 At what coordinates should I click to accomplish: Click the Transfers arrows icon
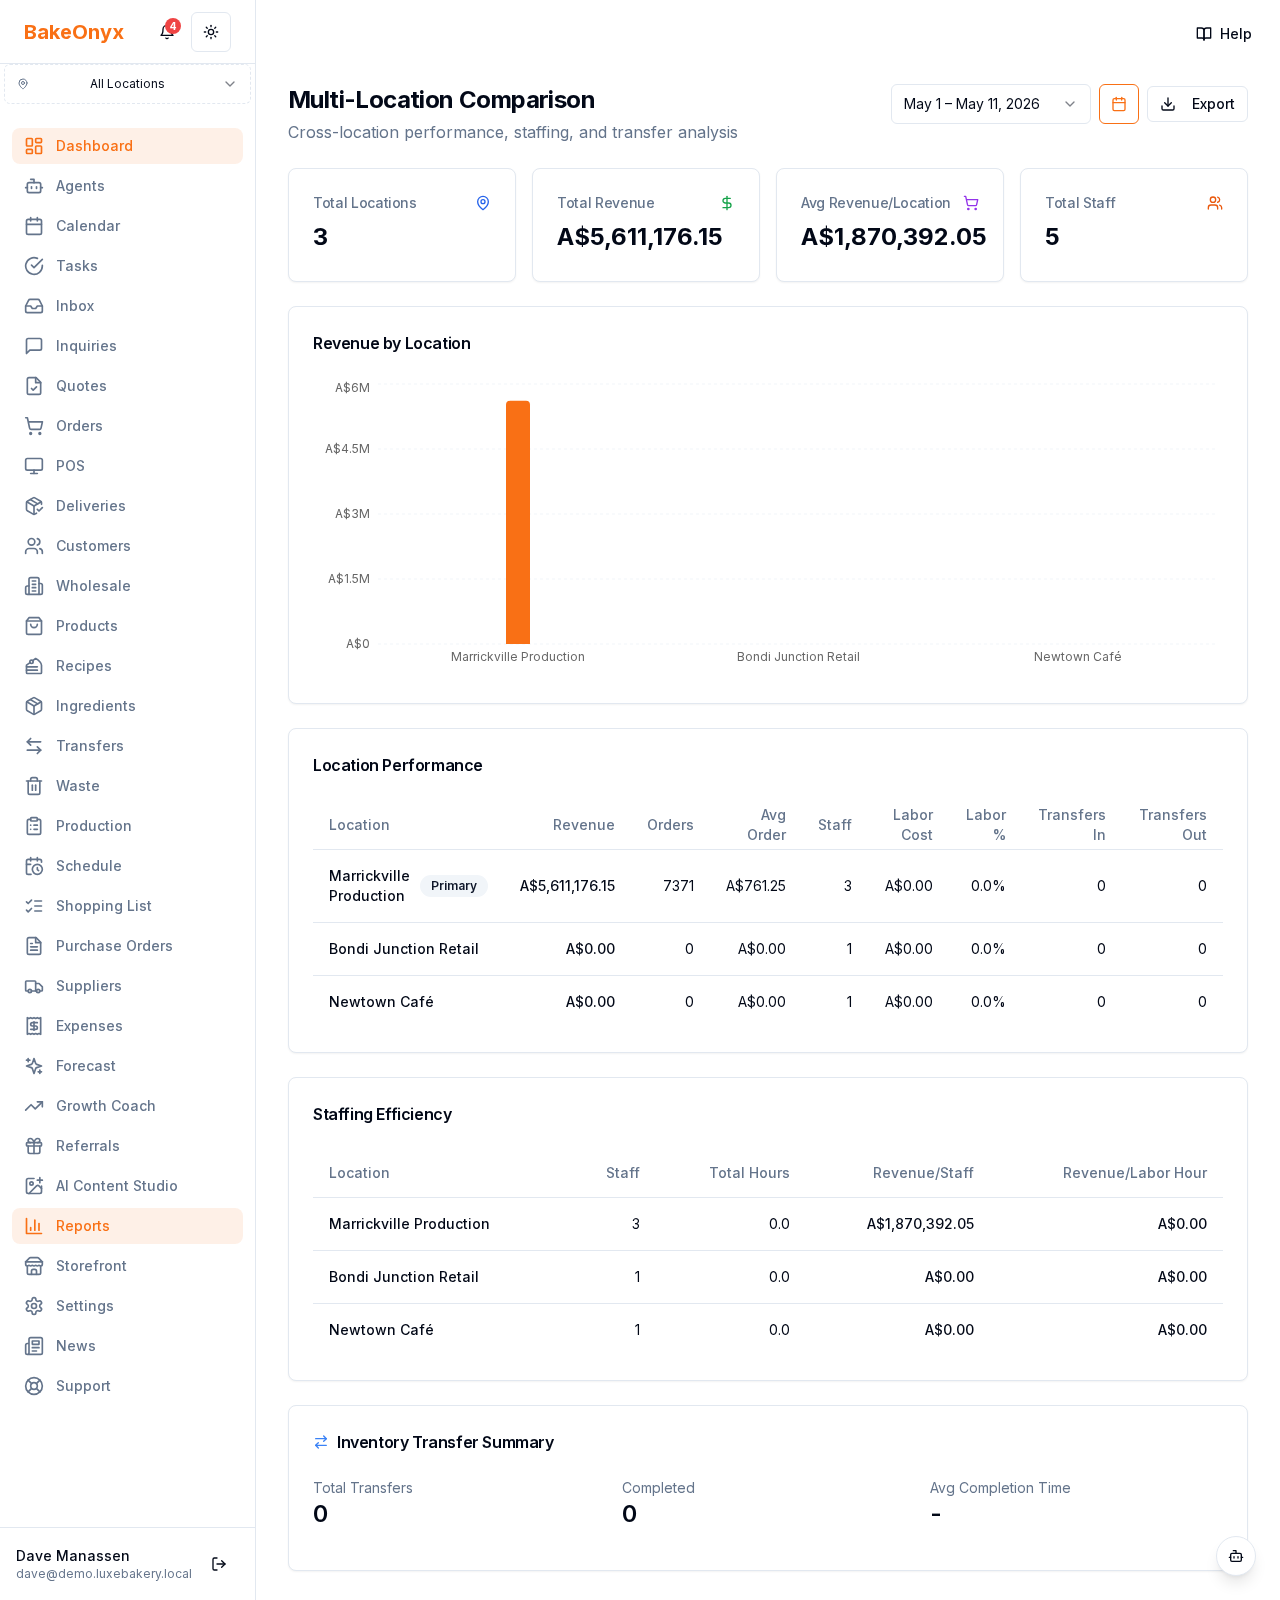click(34, 746)
